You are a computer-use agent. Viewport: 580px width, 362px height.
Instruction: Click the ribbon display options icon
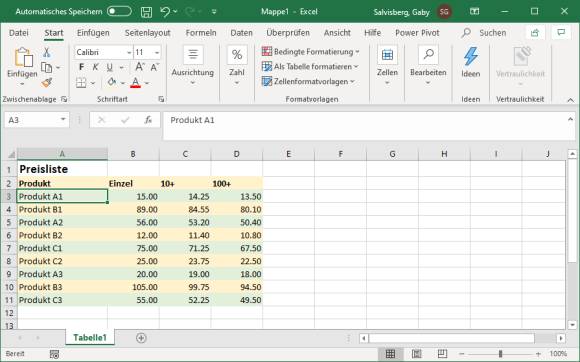[475, 11]
